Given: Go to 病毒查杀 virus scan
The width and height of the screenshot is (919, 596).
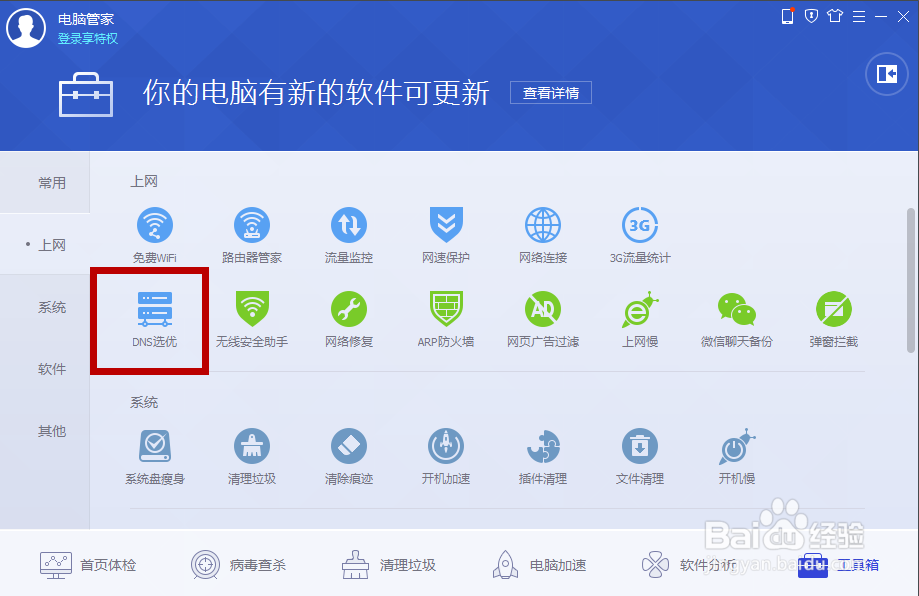Looking at the screenshot, I should pyautogui.click(x=239, y=565).
